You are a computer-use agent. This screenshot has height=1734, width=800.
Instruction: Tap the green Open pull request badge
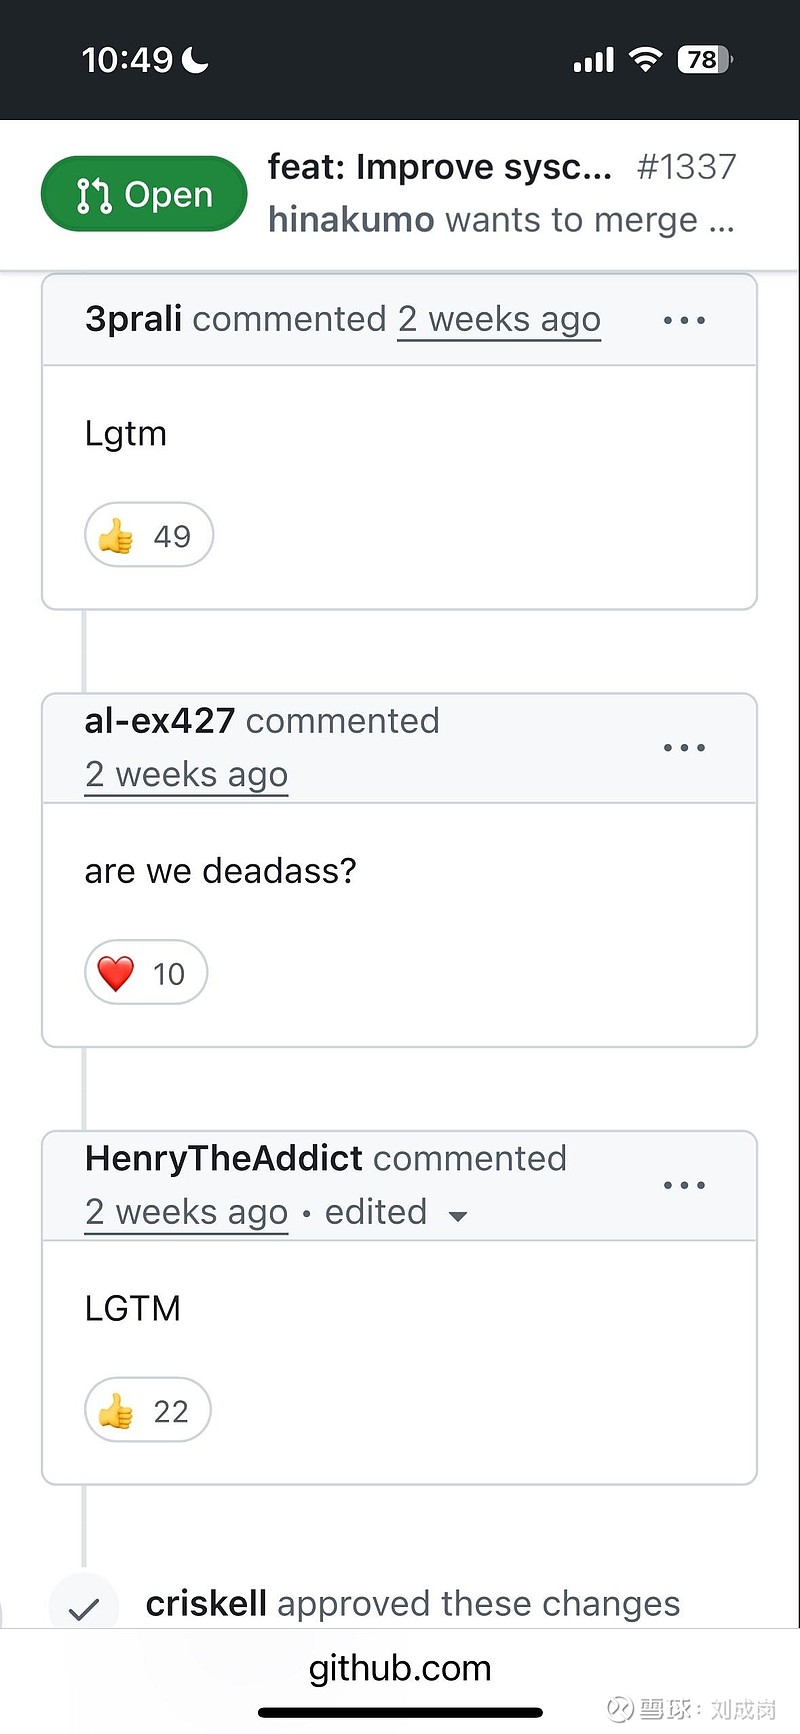(144, 194)
